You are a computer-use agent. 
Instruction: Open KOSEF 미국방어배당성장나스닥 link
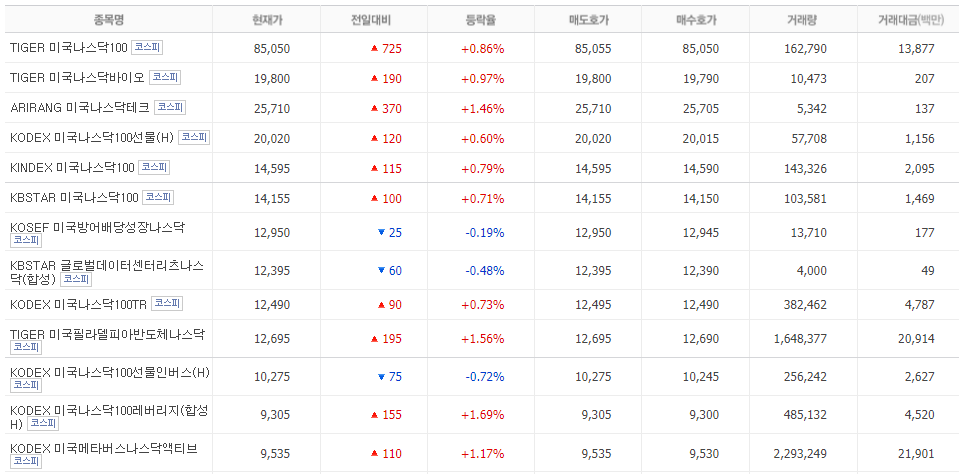pyautogui.click(x=97, y=228)
